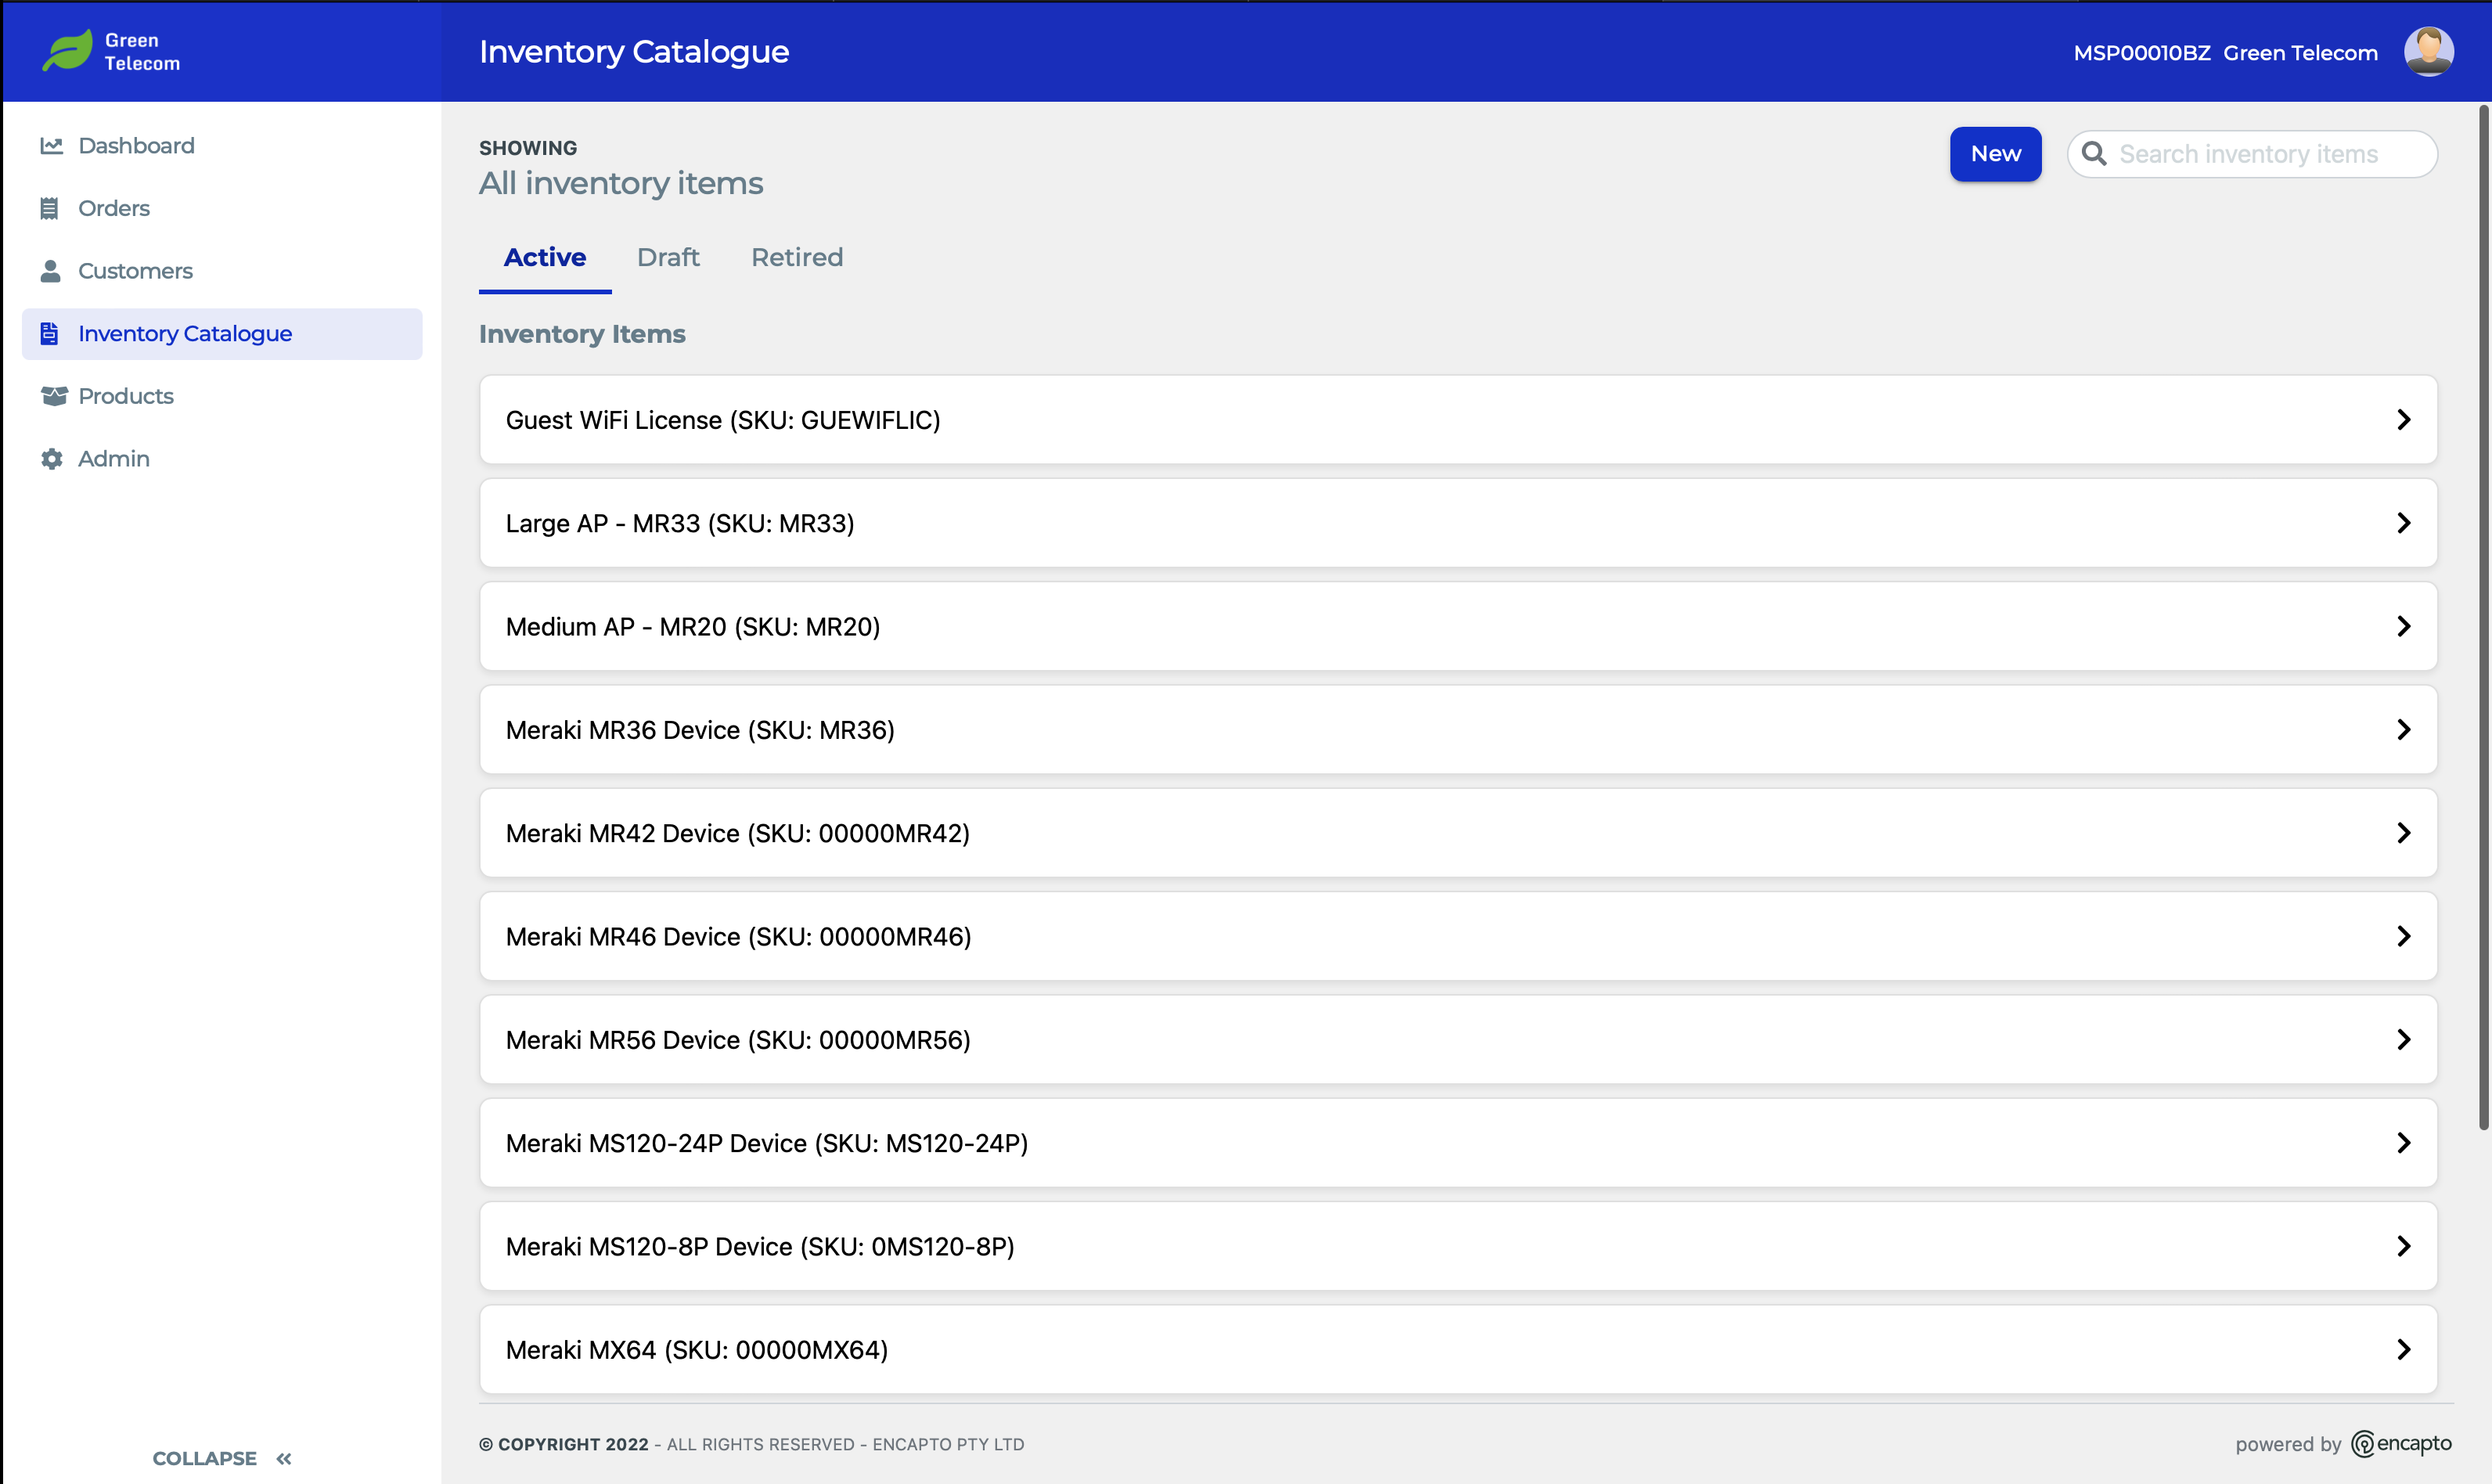
Task: Click the Dashboard chart icon in sidebar
Action: [x=51, y=146]
